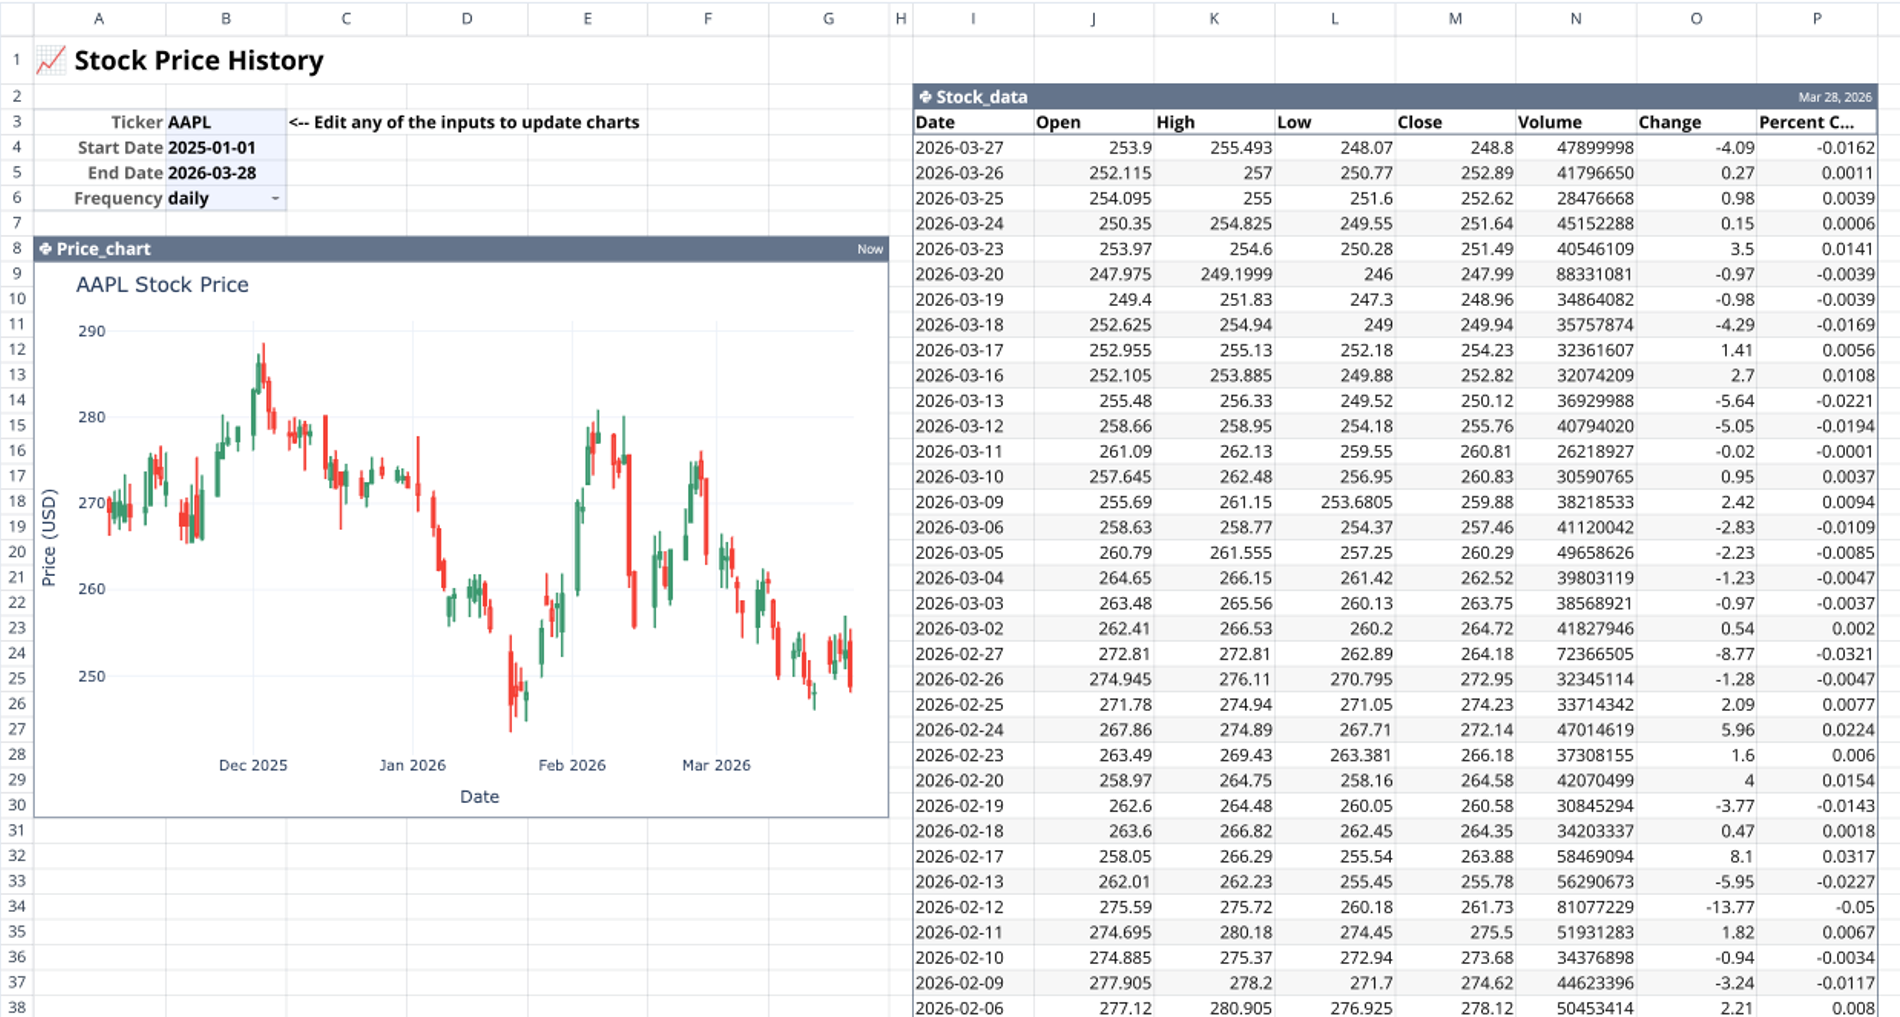The image size is (1900, 1017).
Task: Select volume value 81077229
Action: (1576, 907)
